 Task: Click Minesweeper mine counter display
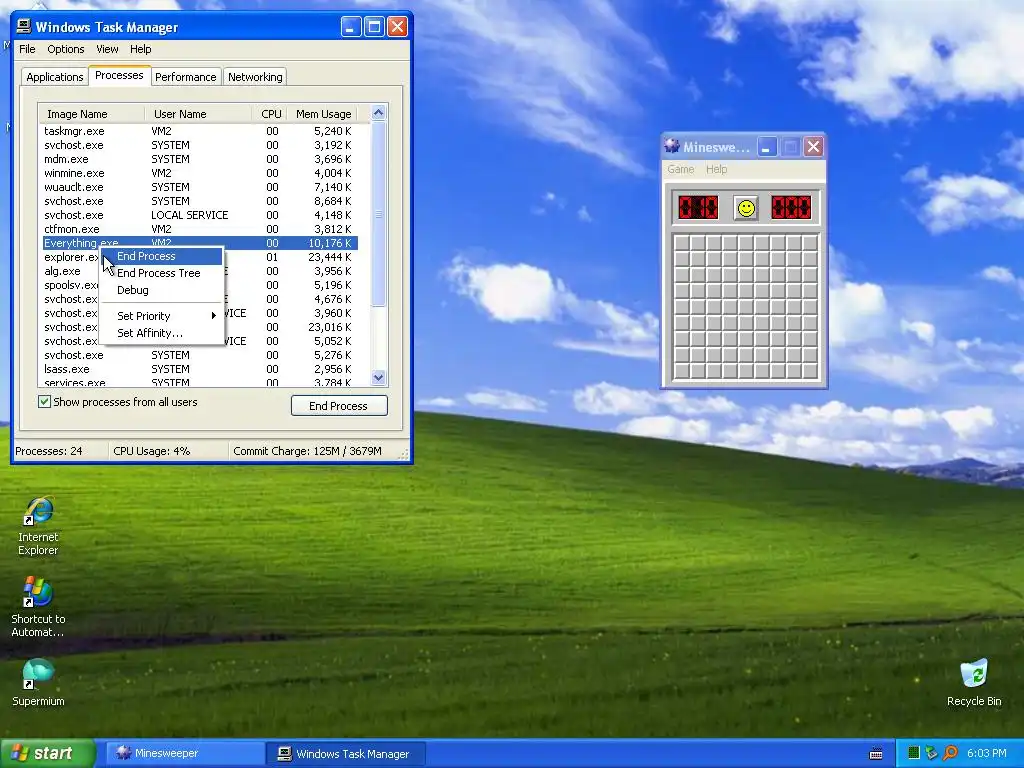(x=698, y=208)
